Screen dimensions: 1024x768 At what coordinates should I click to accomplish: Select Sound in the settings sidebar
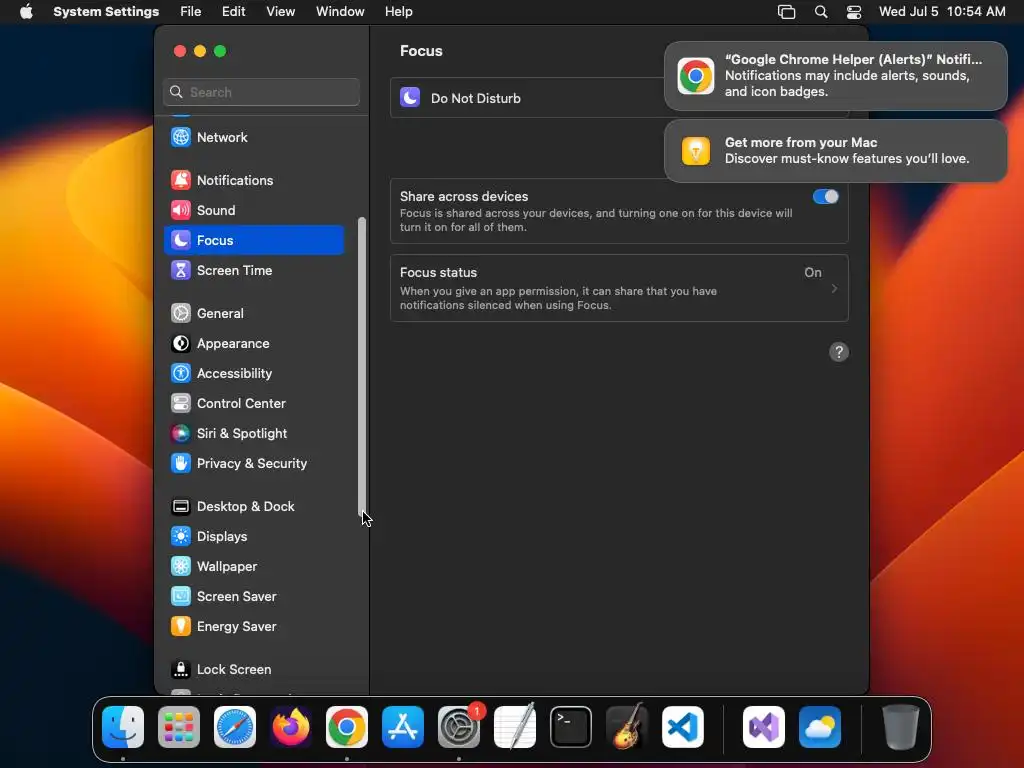(254, 210)
